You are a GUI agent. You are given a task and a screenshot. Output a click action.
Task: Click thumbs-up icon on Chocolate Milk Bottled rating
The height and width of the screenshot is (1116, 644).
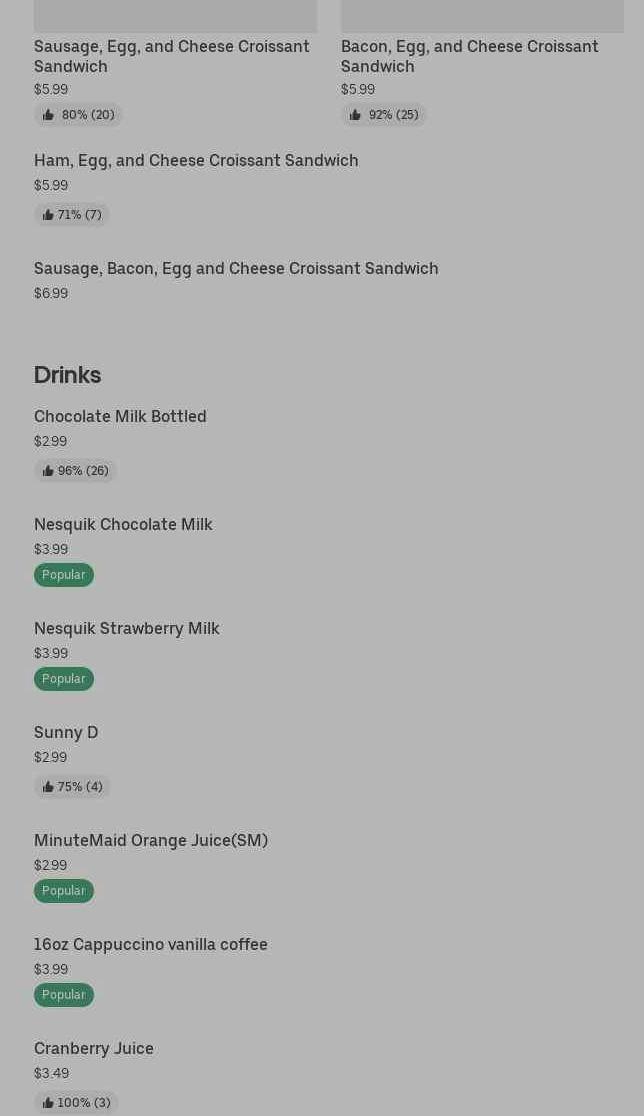pos(48,470)
